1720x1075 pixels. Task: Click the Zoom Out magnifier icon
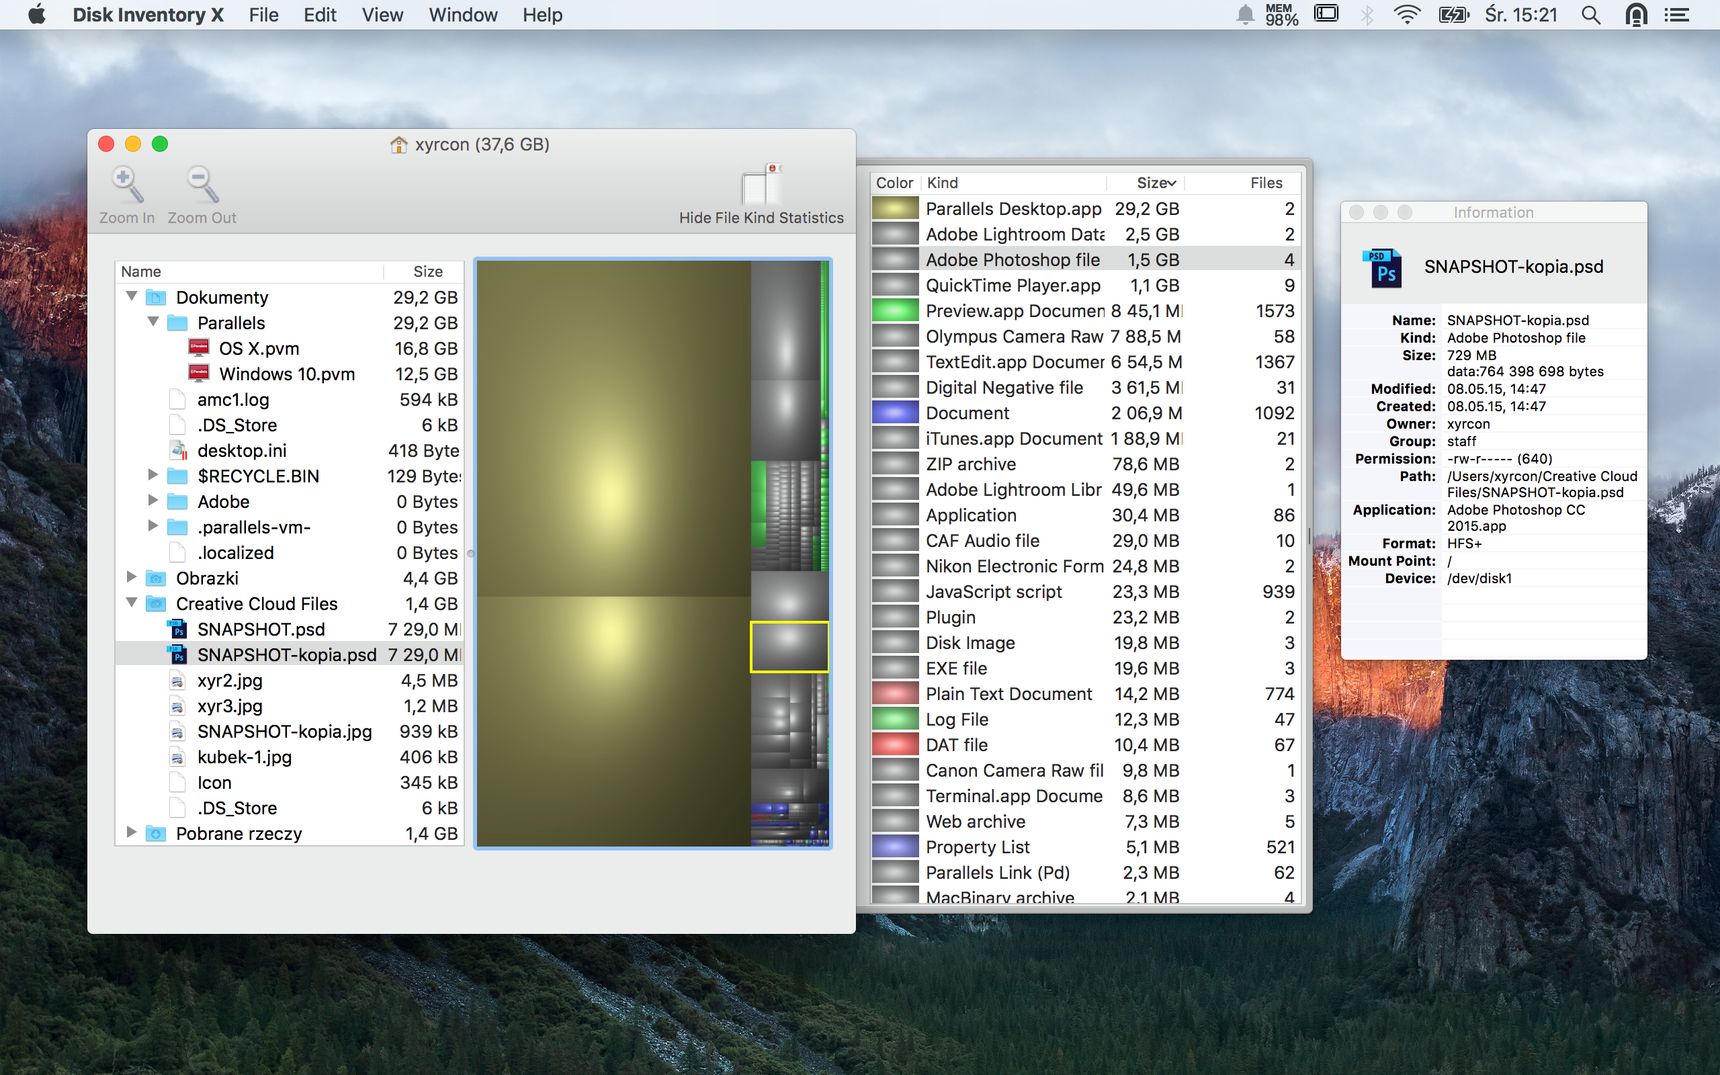(202, 184)
